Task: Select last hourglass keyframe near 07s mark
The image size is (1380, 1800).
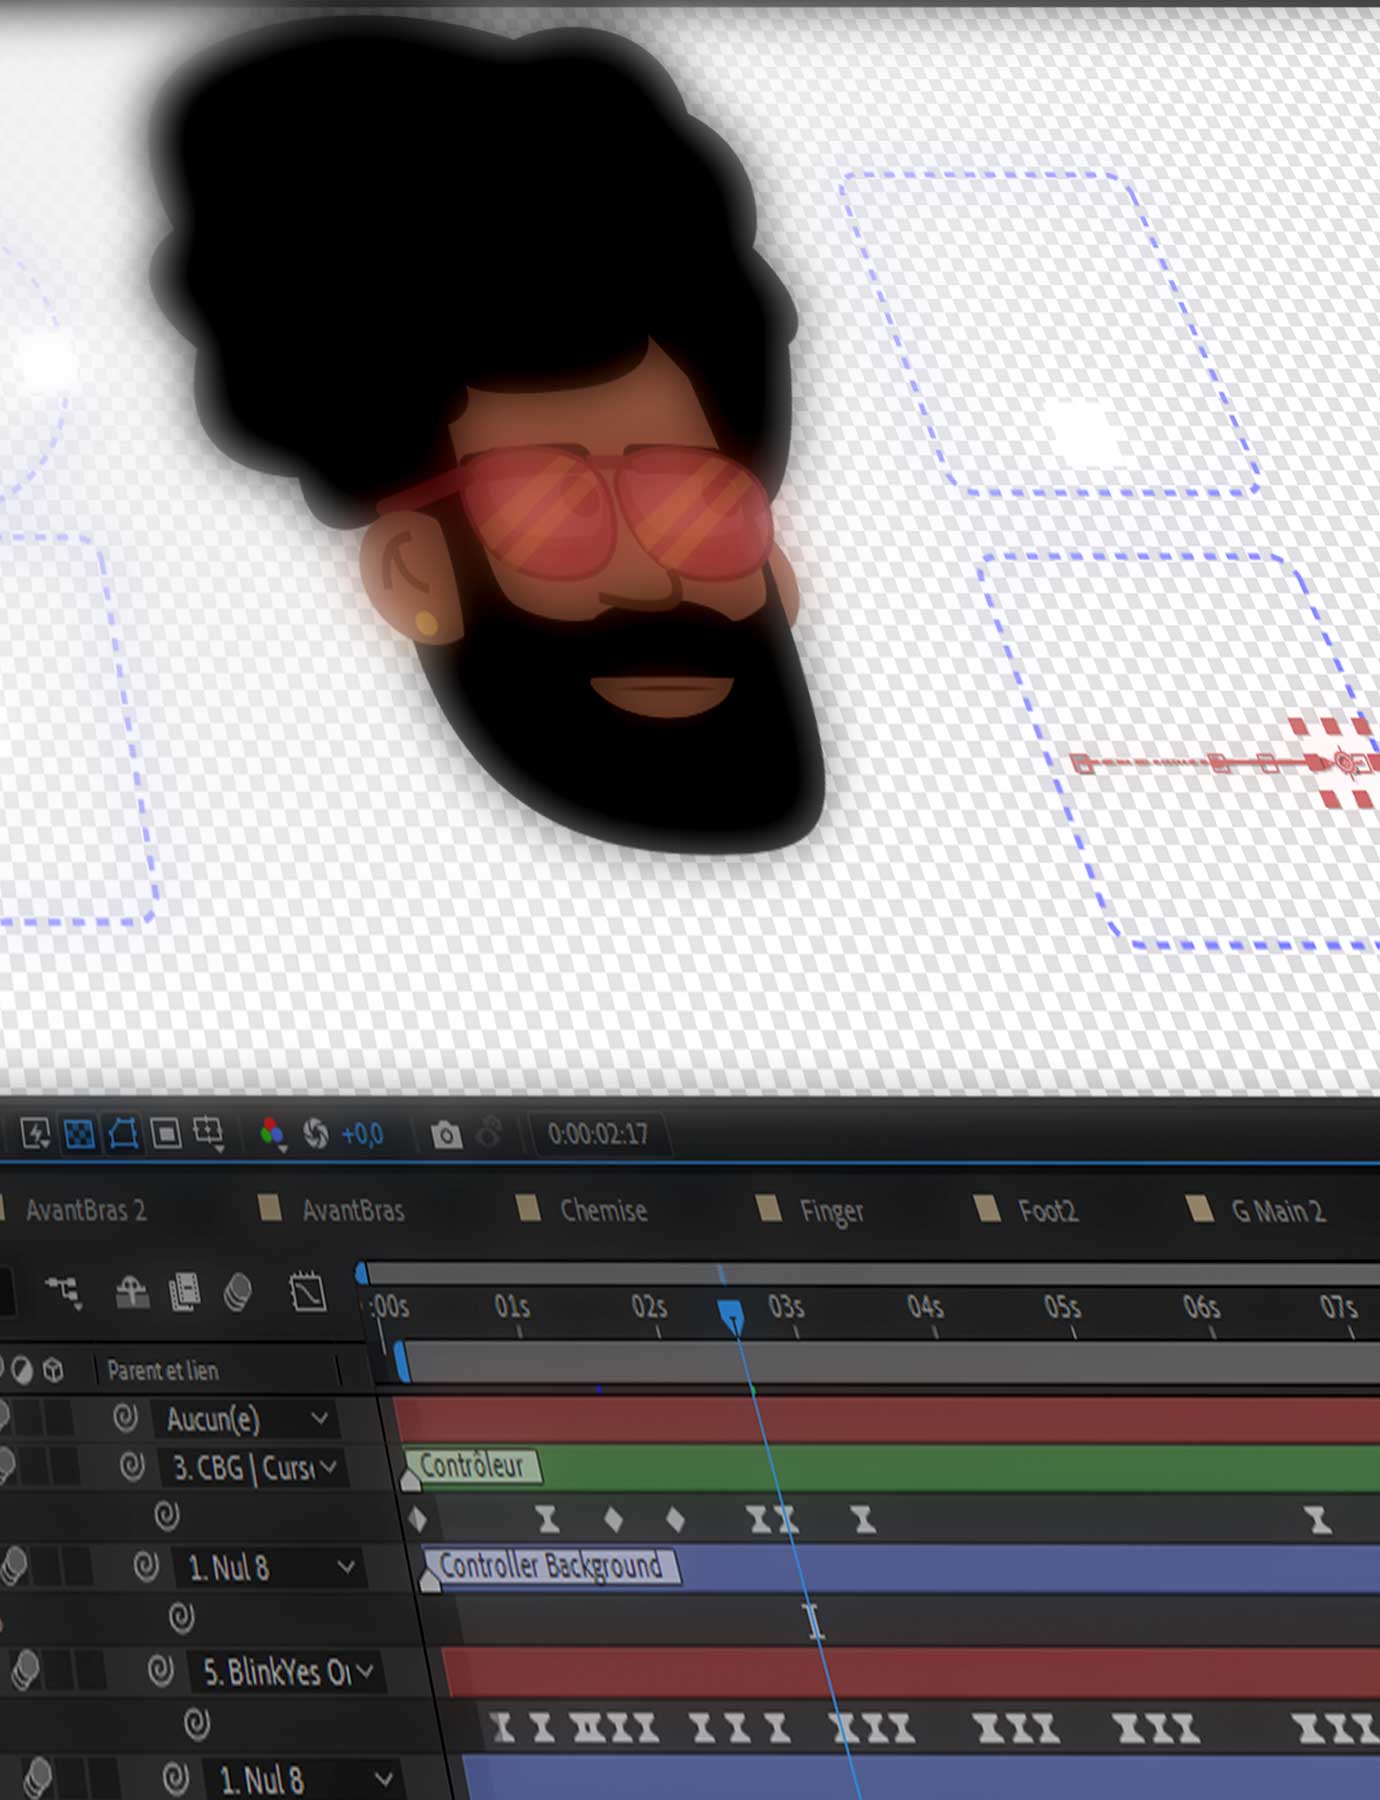Action: click(x=1319, y=1520)
